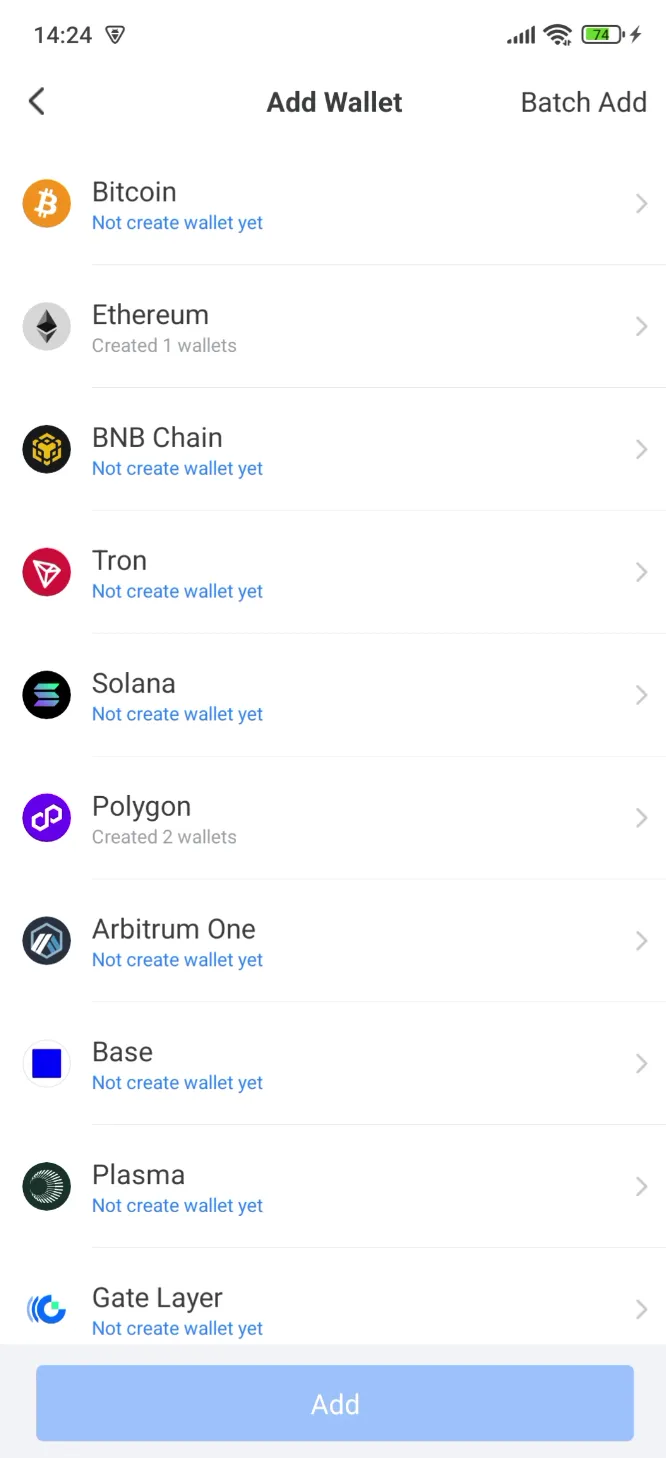666x1458 pixels.
Task: Select the Bitcoin network icon
Action: pyautogui.click(x=46, y=204)
